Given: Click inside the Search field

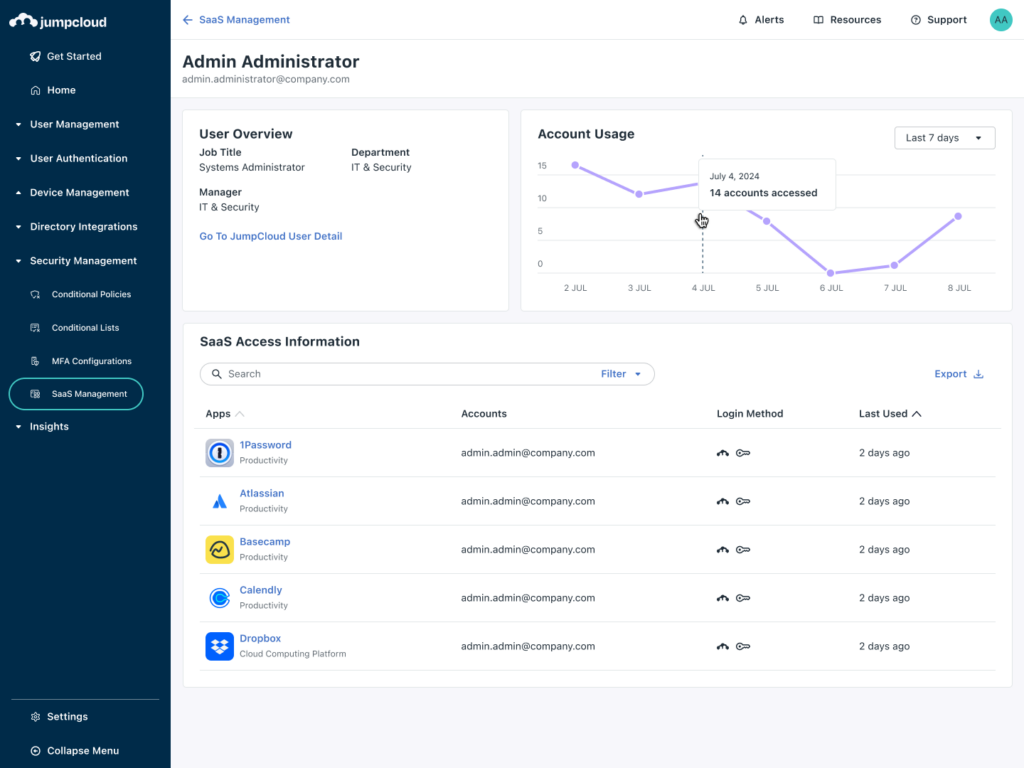Looking at the screenshot, I should click(x=350, y=373).
